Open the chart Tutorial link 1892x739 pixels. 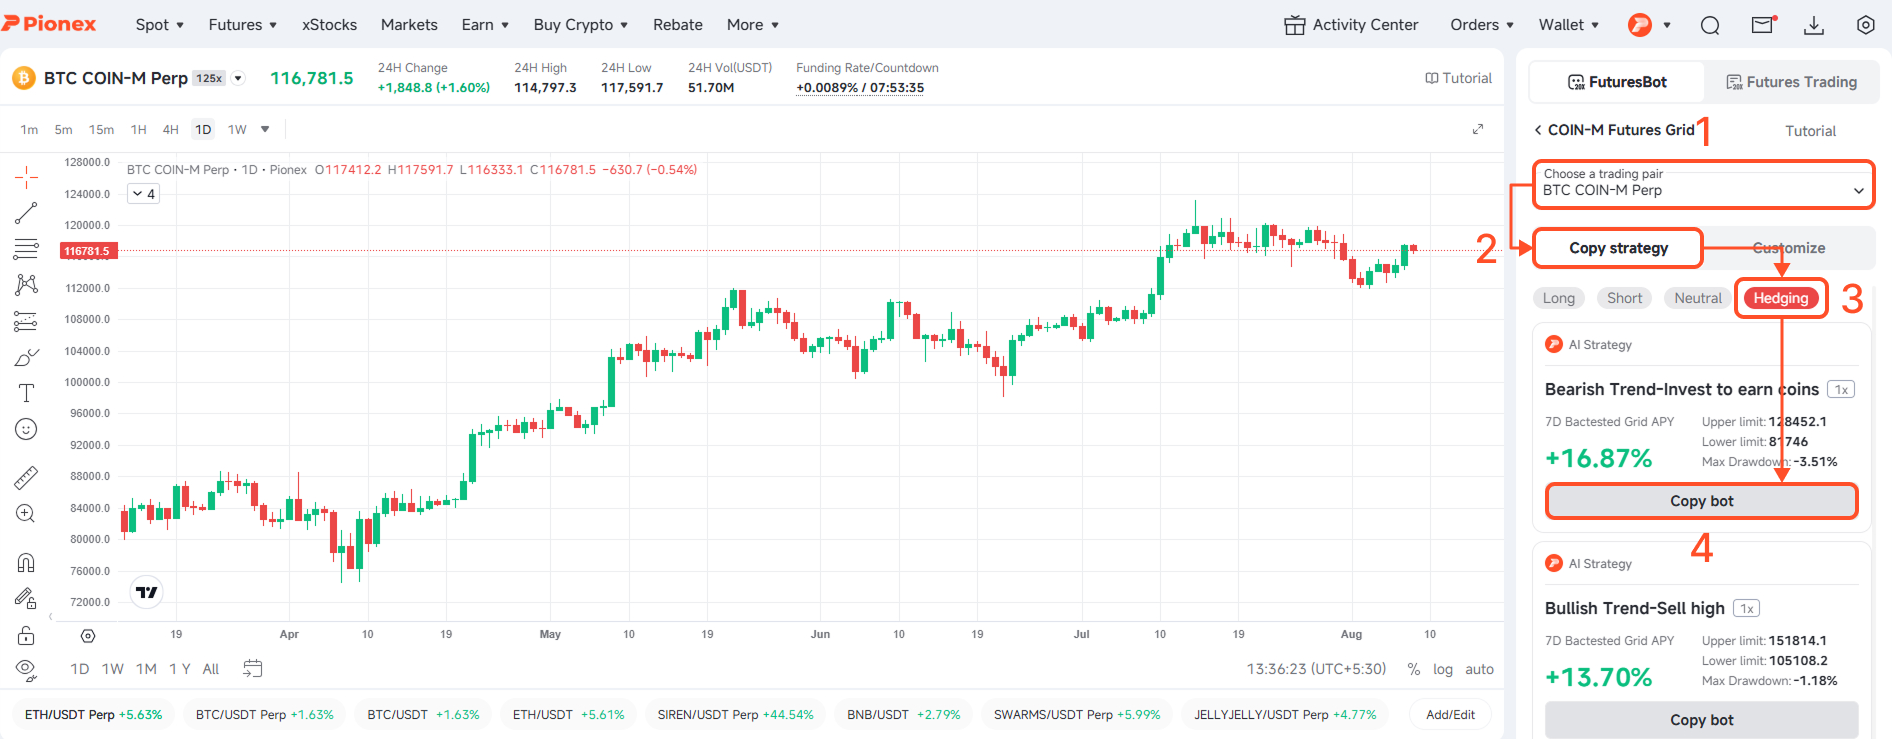(x=1458, y=78)
